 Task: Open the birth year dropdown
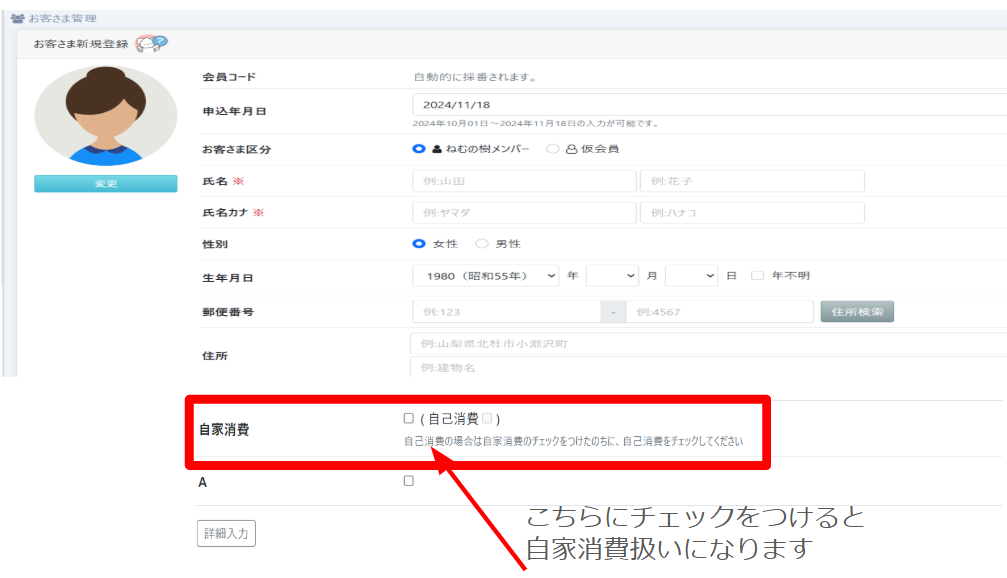tap(486, 276)
